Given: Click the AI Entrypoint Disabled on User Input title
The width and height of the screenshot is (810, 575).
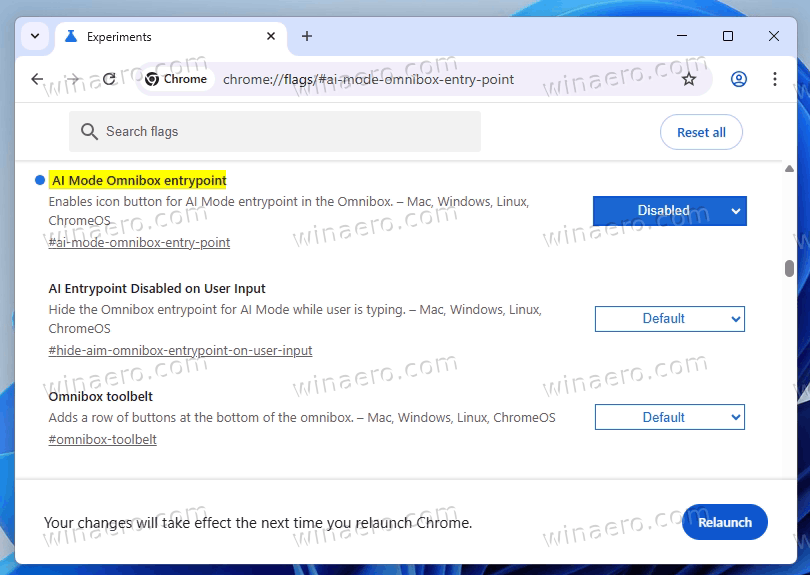Looking at the screenshot, I should [x=157, y=288].
